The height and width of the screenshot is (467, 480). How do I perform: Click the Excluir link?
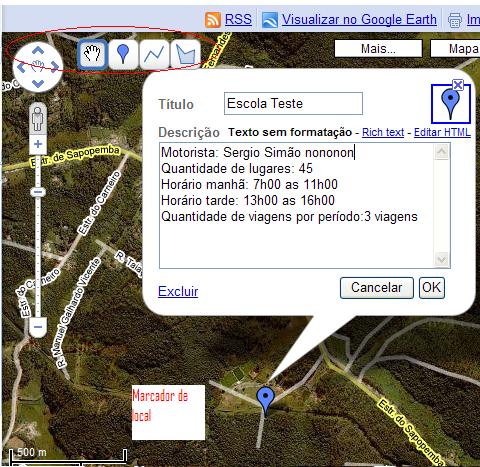point(178,291)
